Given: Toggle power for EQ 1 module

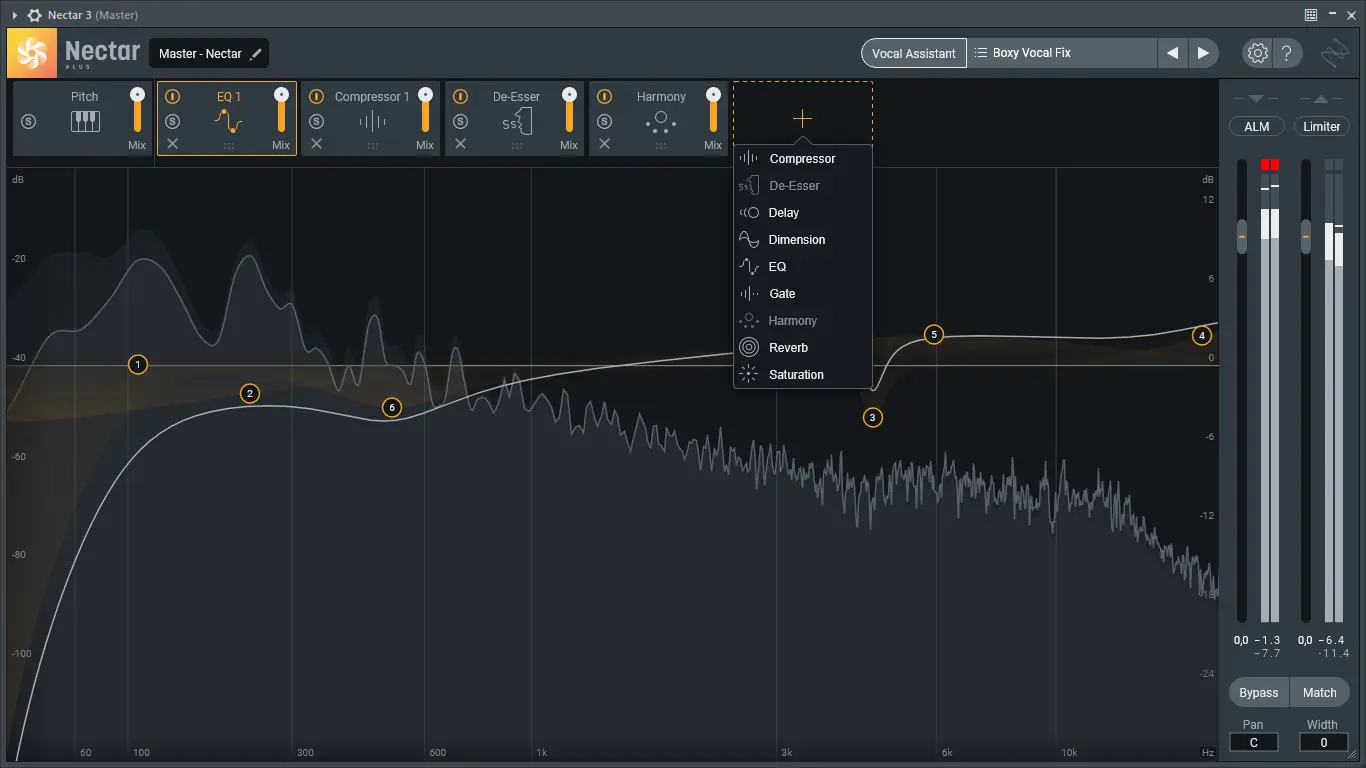Looking at the screenshot, I should point(172,97).
